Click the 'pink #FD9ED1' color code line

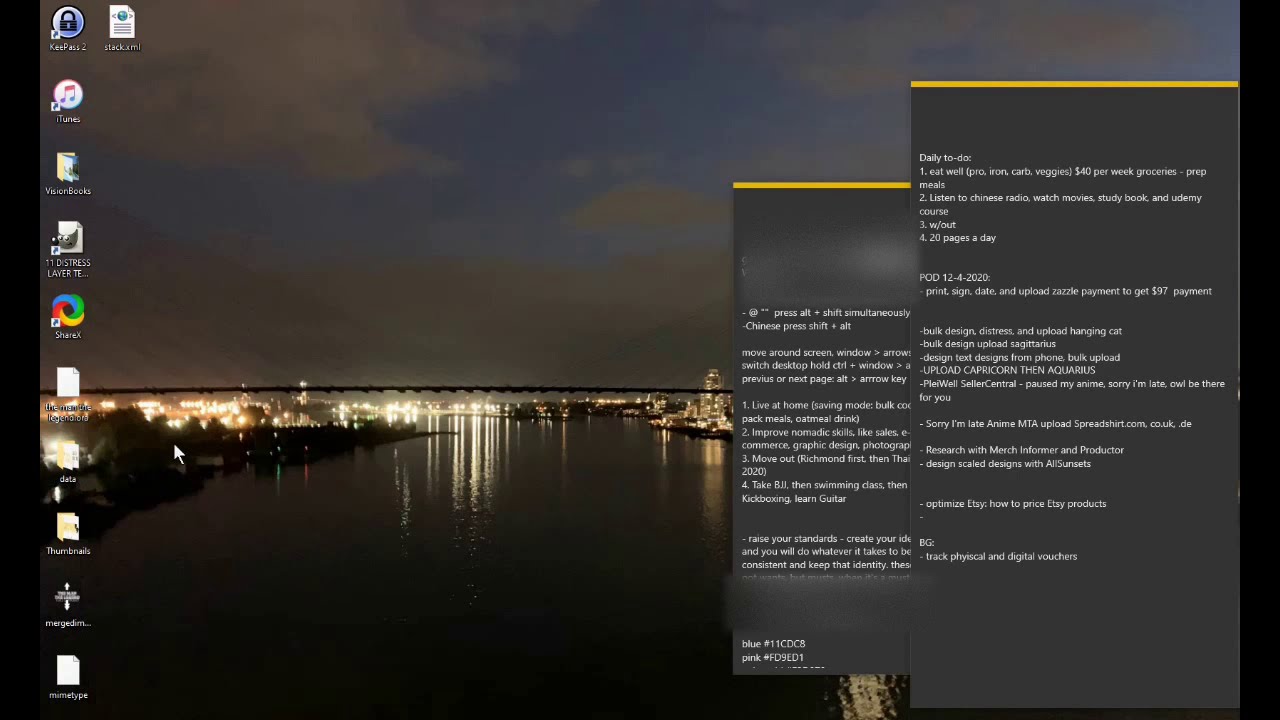(773, 658)
